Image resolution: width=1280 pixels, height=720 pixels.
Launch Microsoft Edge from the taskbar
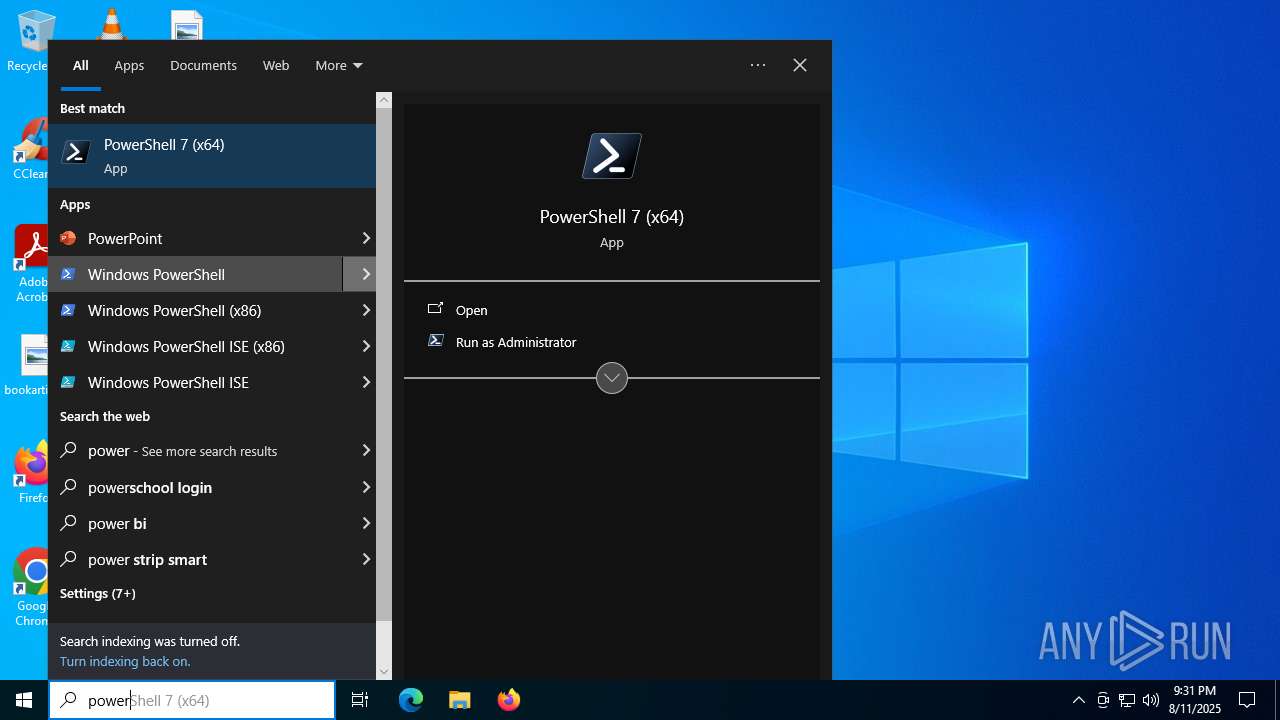pyautogui.click(x=411, y=700)
